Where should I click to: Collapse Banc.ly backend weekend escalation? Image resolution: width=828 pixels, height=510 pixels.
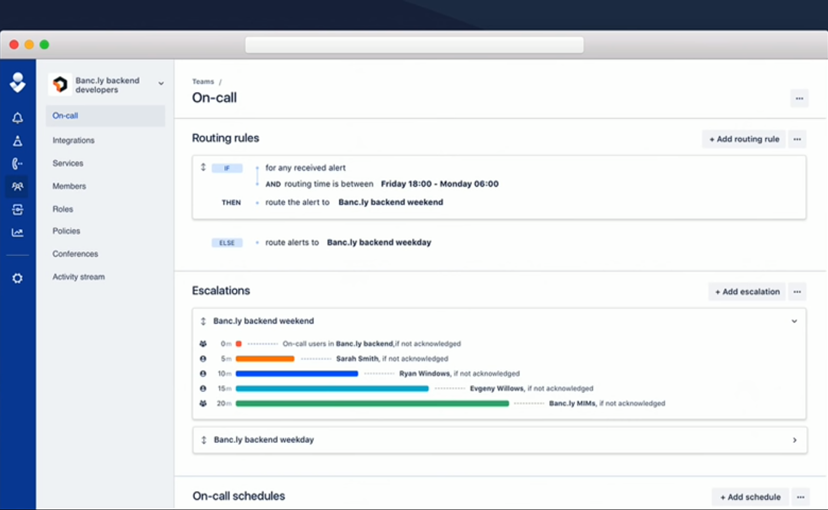(x=794, y=321)
